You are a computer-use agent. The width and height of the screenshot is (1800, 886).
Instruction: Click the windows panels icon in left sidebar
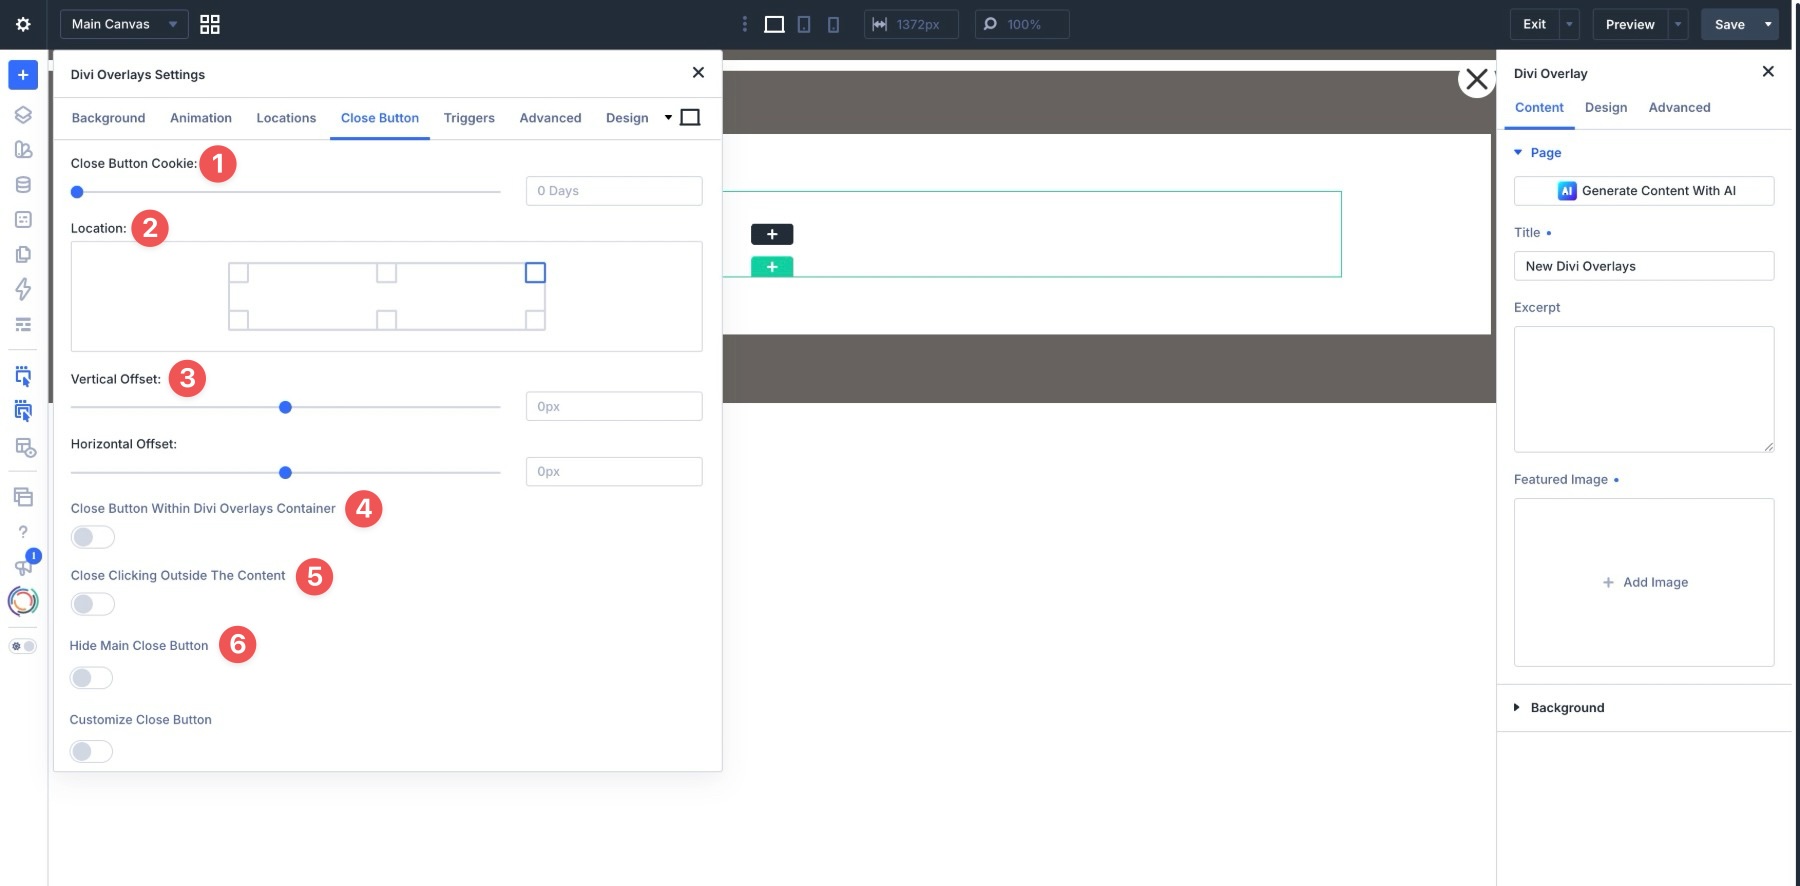[x=23, y=497]
